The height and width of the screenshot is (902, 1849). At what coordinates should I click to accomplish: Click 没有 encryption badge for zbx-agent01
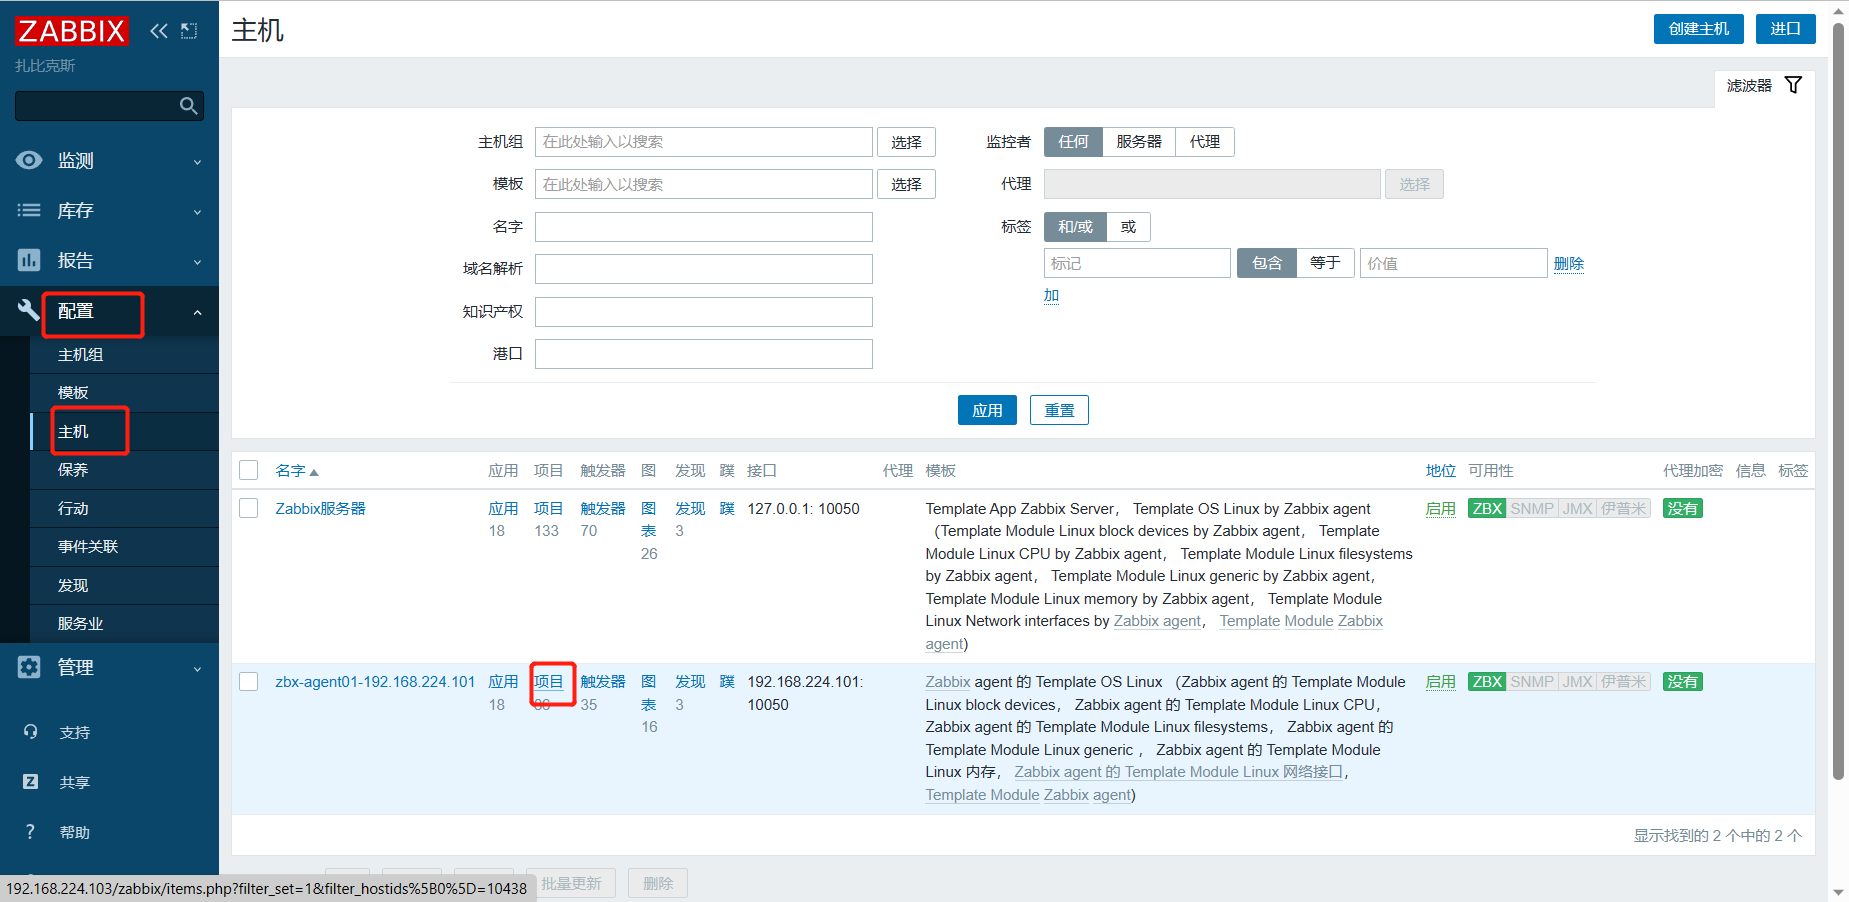pos(1682,682)
